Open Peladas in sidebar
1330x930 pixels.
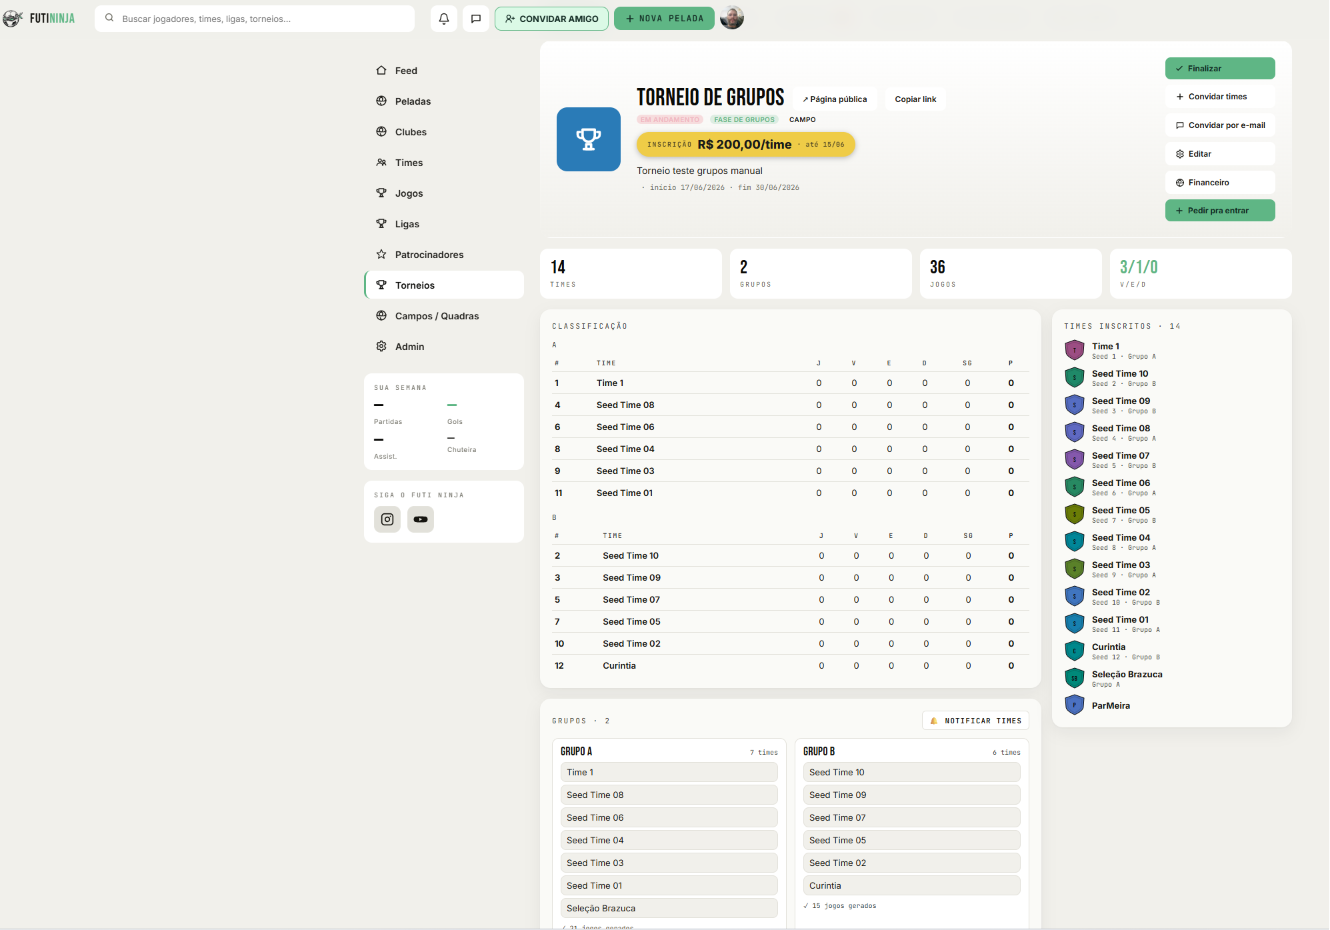tap(444, 101)
